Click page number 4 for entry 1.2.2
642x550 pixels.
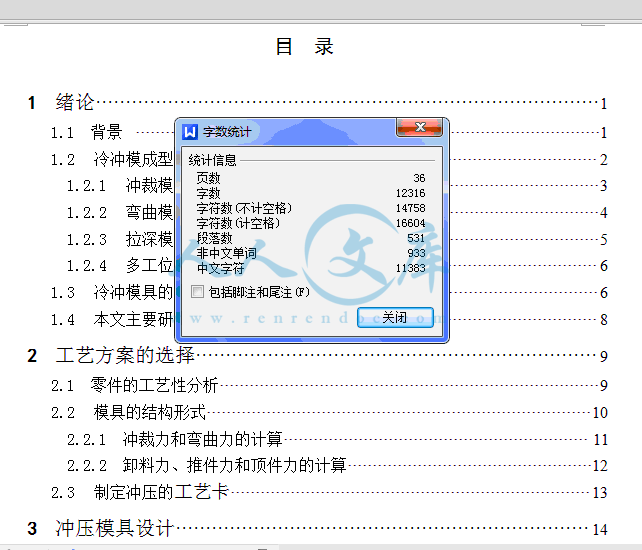tap(604, 213)
